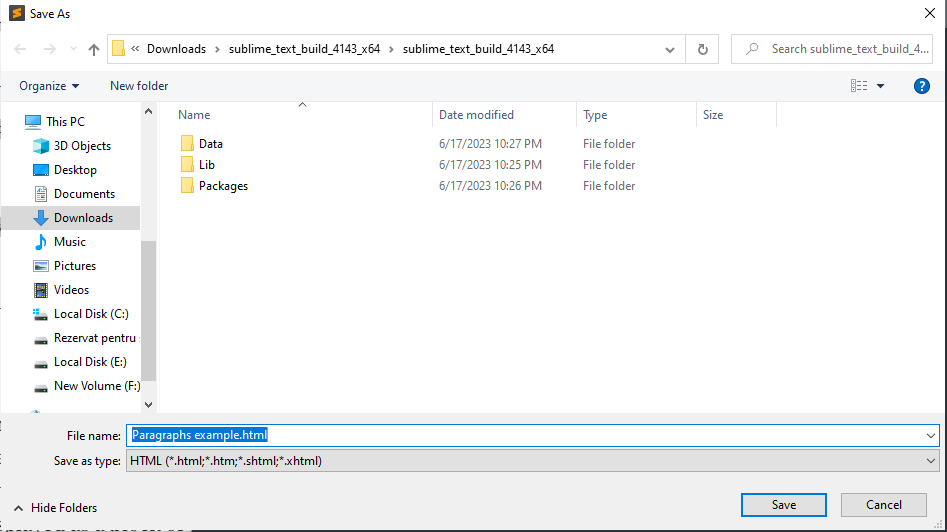Screen dimensions: 947x532
Task: Open recent locations dropdown arrow
Action: (x=73, y=49)
